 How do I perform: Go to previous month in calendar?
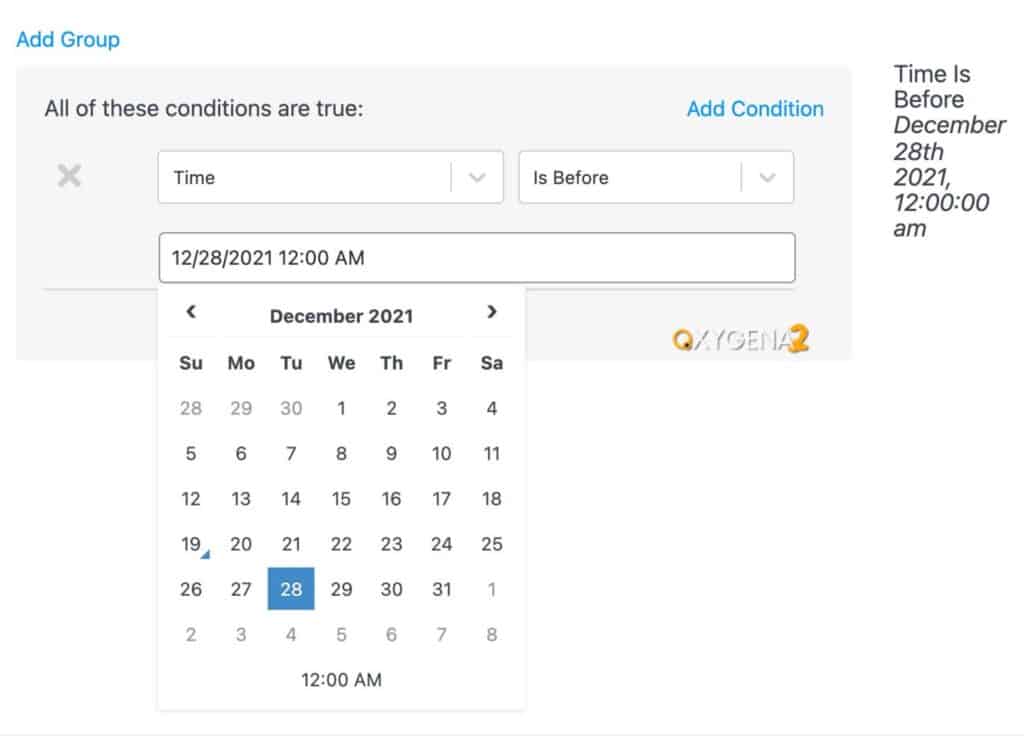coord(191,313)
